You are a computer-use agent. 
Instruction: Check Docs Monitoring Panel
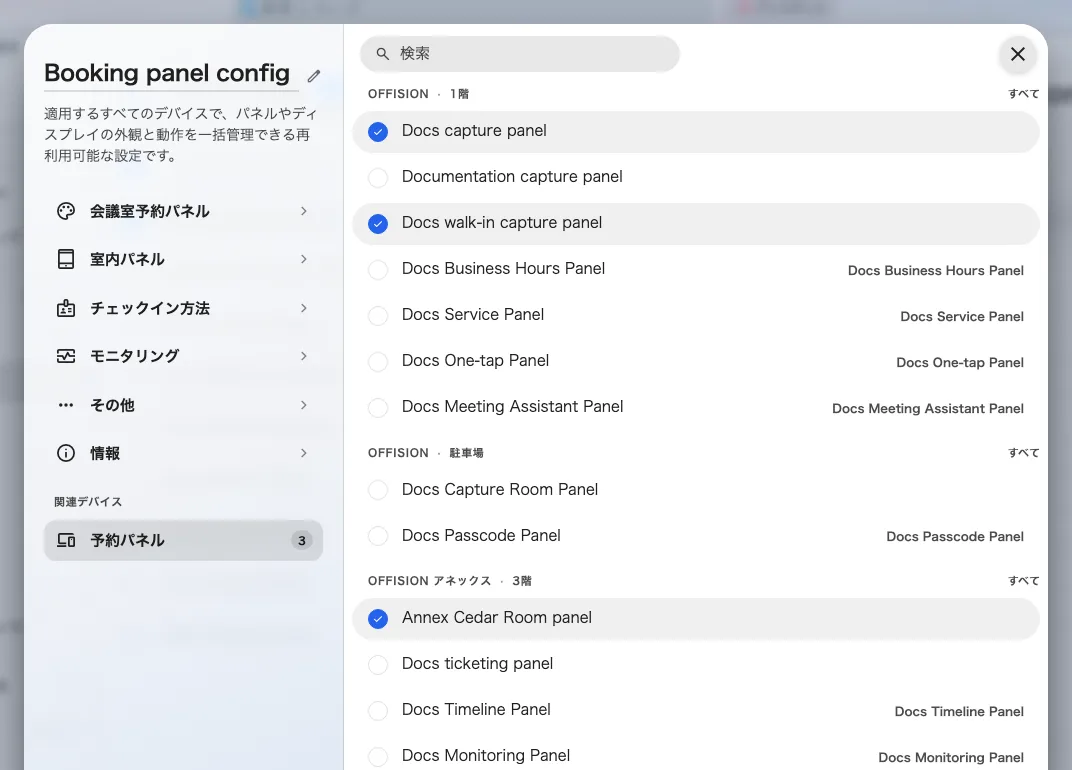tap(378, 756)
